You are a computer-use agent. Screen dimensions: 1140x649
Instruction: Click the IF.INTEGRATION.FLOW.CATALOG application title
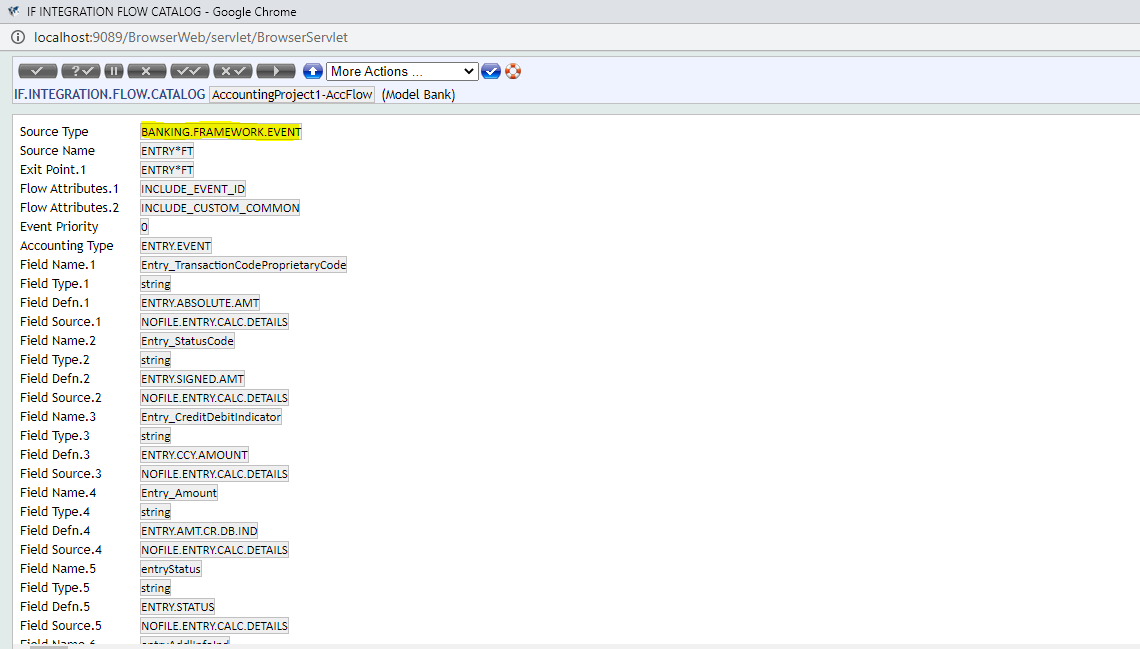[x=110, y=95]
